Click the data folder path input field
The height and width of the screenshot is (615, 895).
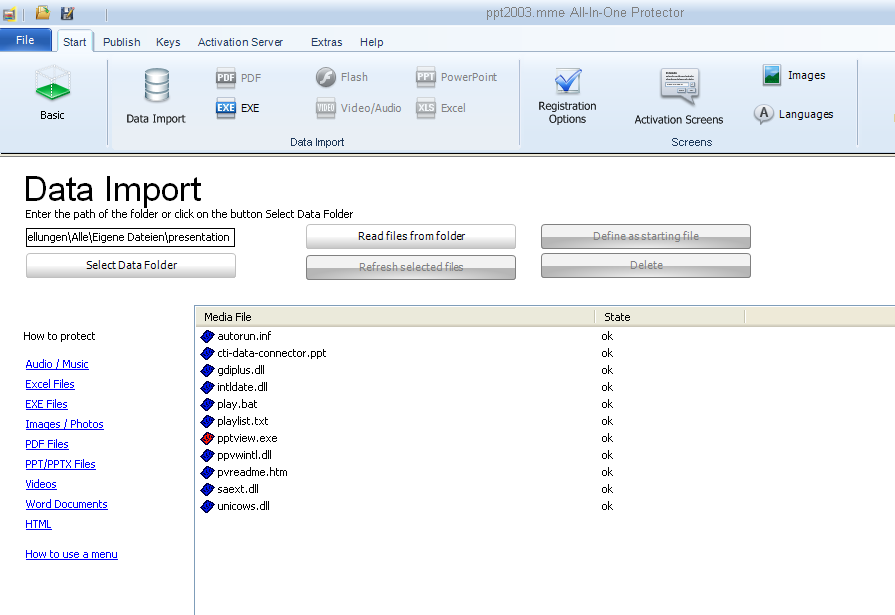coord(131,237)
